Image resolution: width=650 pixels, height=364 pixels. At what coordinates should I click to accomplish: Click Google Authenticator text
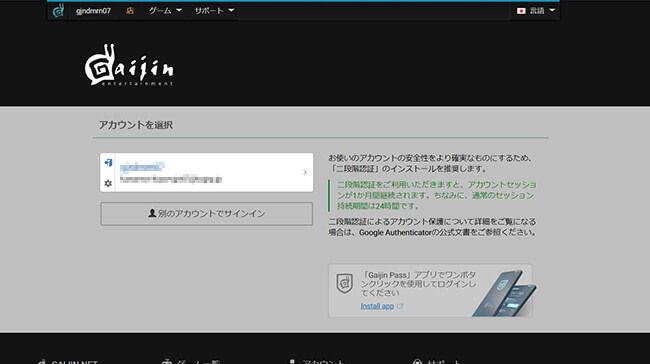[395, 233]
